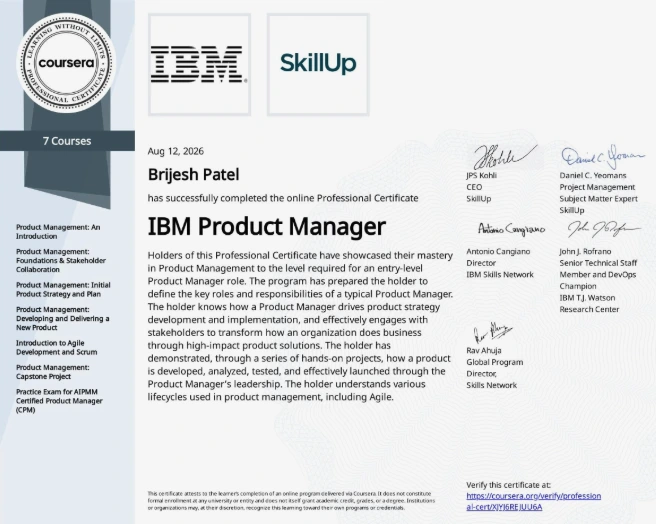The width and height of the screenshot is (656, 524).
Task: Select the name 'Daniel C. Yeomans'
Action: (x=593, y=175)
